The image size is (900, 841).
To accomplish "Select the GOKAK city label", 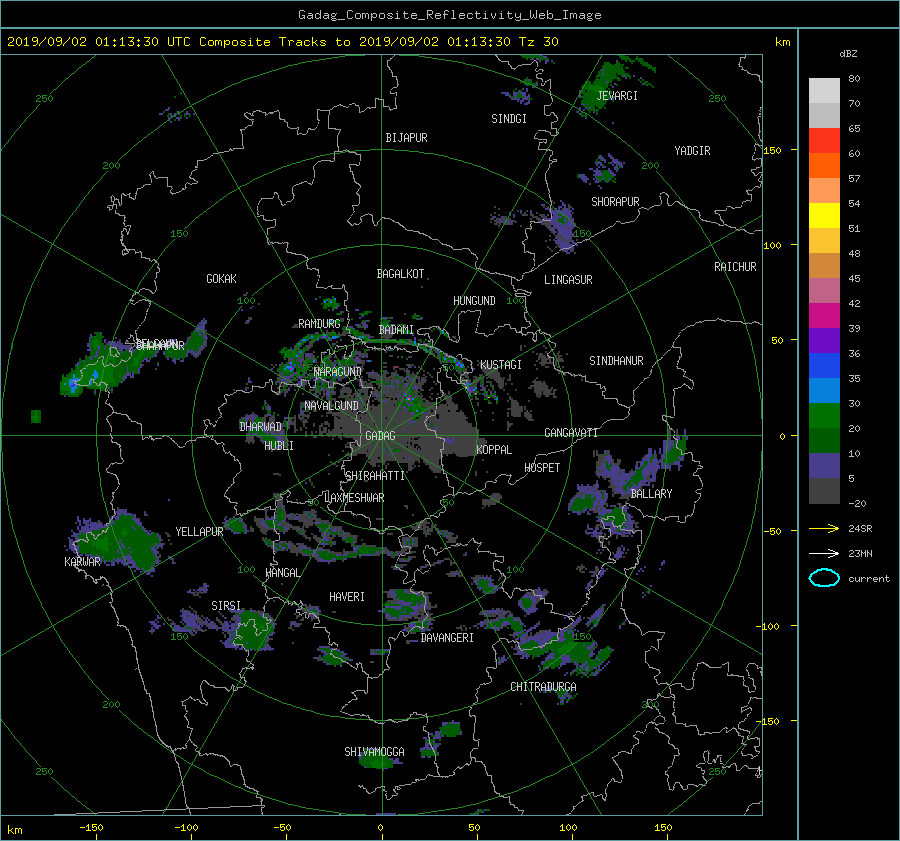I will pos(221,278).
